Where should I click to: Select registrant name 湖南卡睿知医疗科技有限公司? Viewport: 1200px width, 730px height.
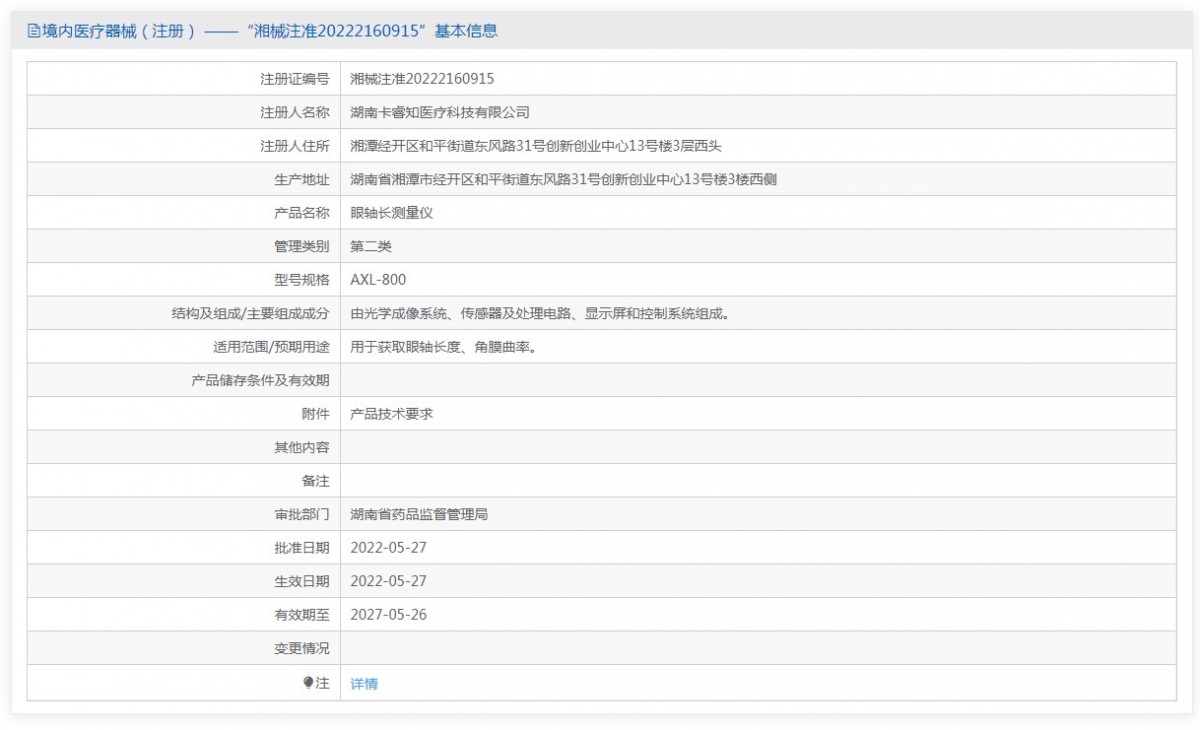[x=440, y=113]
